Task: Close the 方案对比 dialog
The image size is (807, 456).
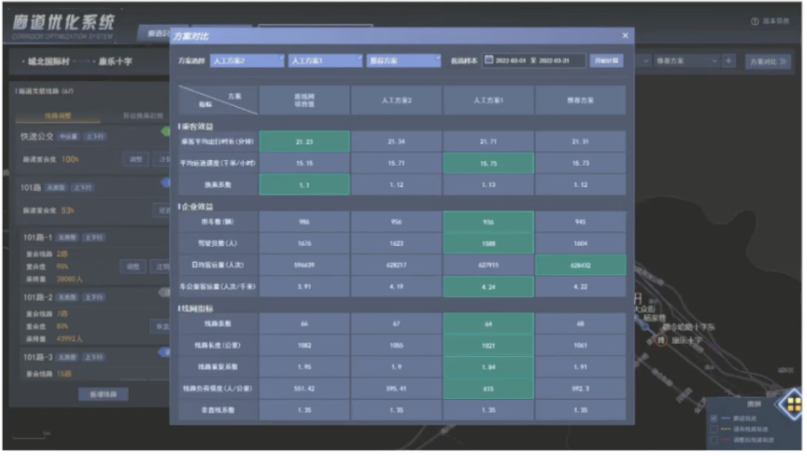Action: click(x=625, y=36)
